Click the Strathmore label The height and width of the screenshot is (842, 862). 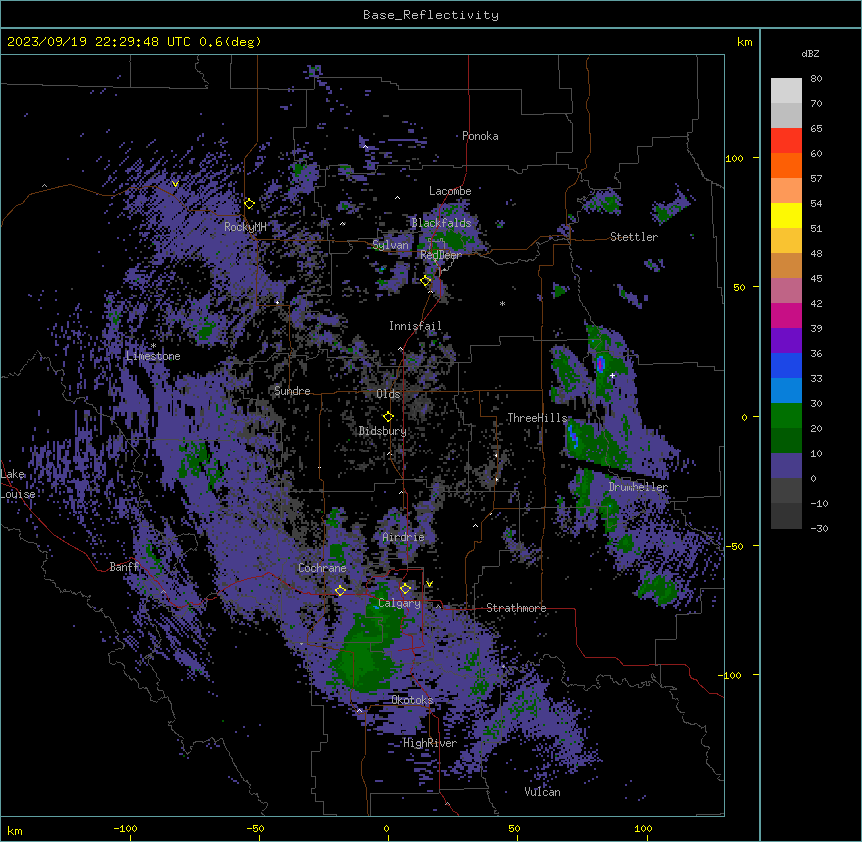tap(516, 608)
